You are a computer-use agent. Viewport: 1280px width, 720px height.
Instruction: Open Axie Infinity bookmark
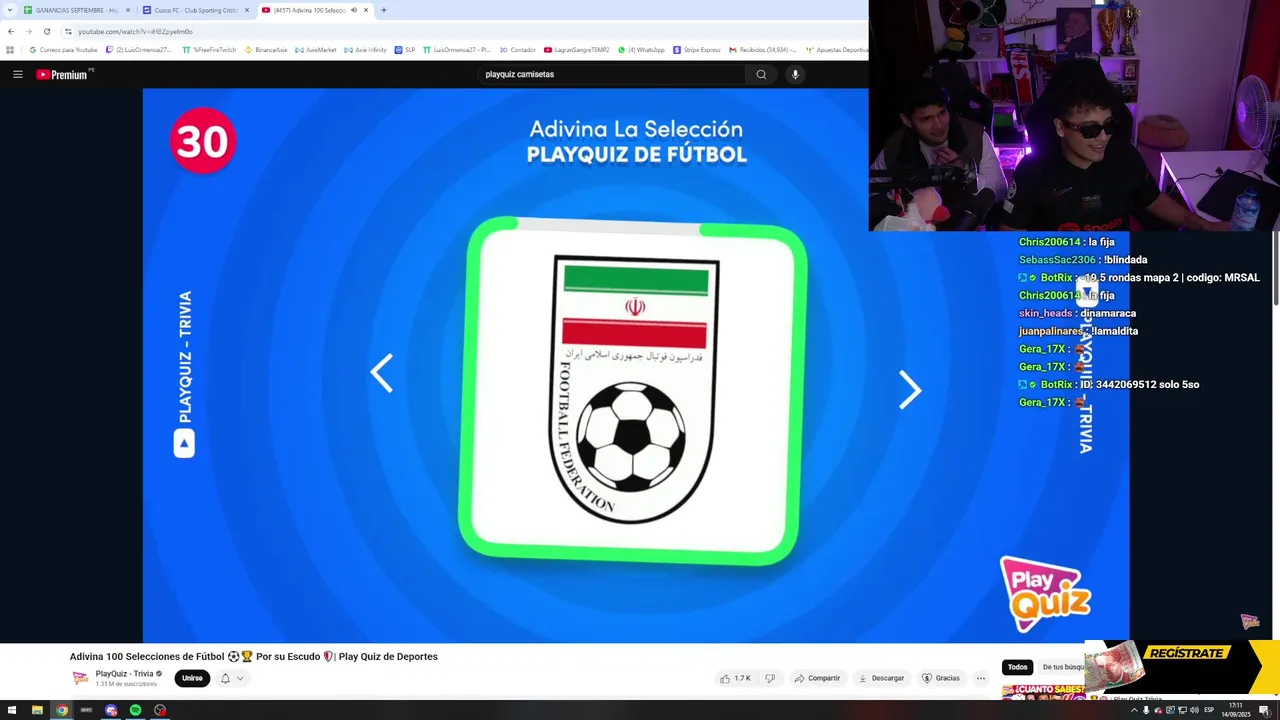pyautogui.click(x=365, y=49)
